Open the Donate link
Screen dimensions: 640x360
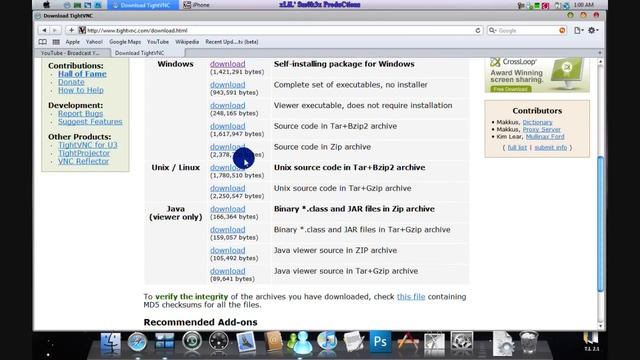pos(71,82)
